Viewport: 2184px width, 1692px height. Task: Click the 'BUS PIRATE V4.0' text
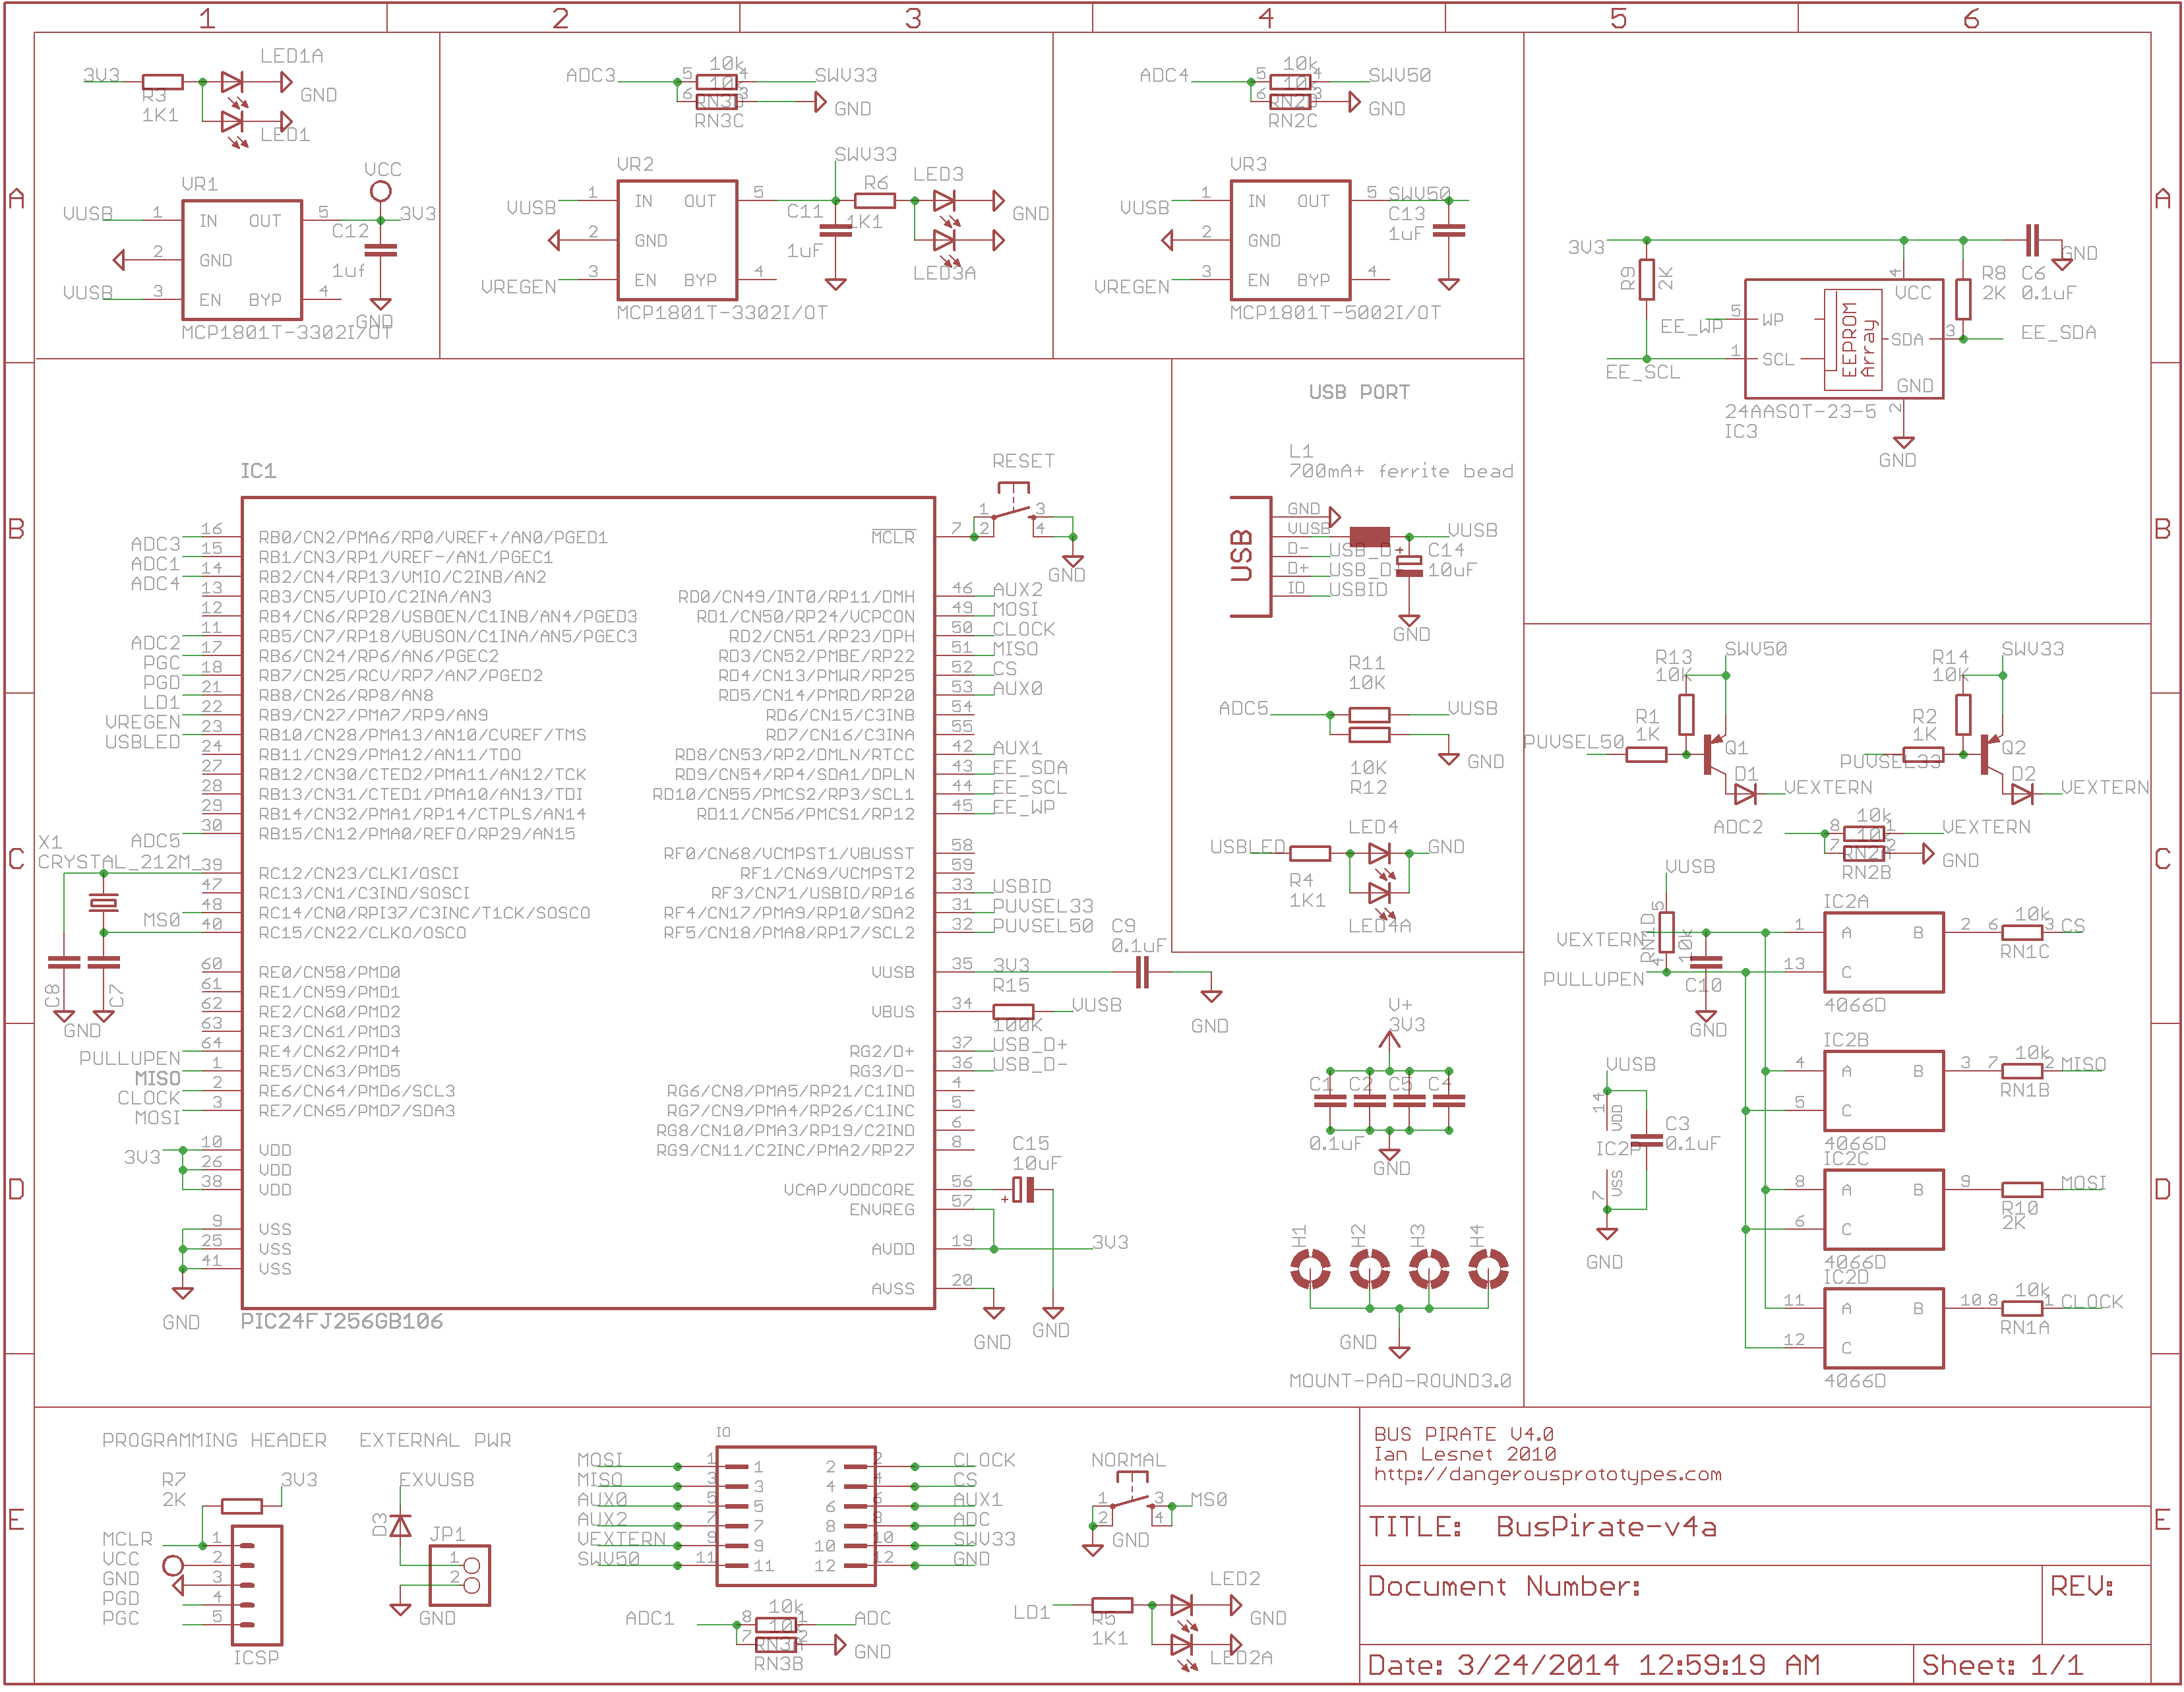(x=1463, y=1434)
